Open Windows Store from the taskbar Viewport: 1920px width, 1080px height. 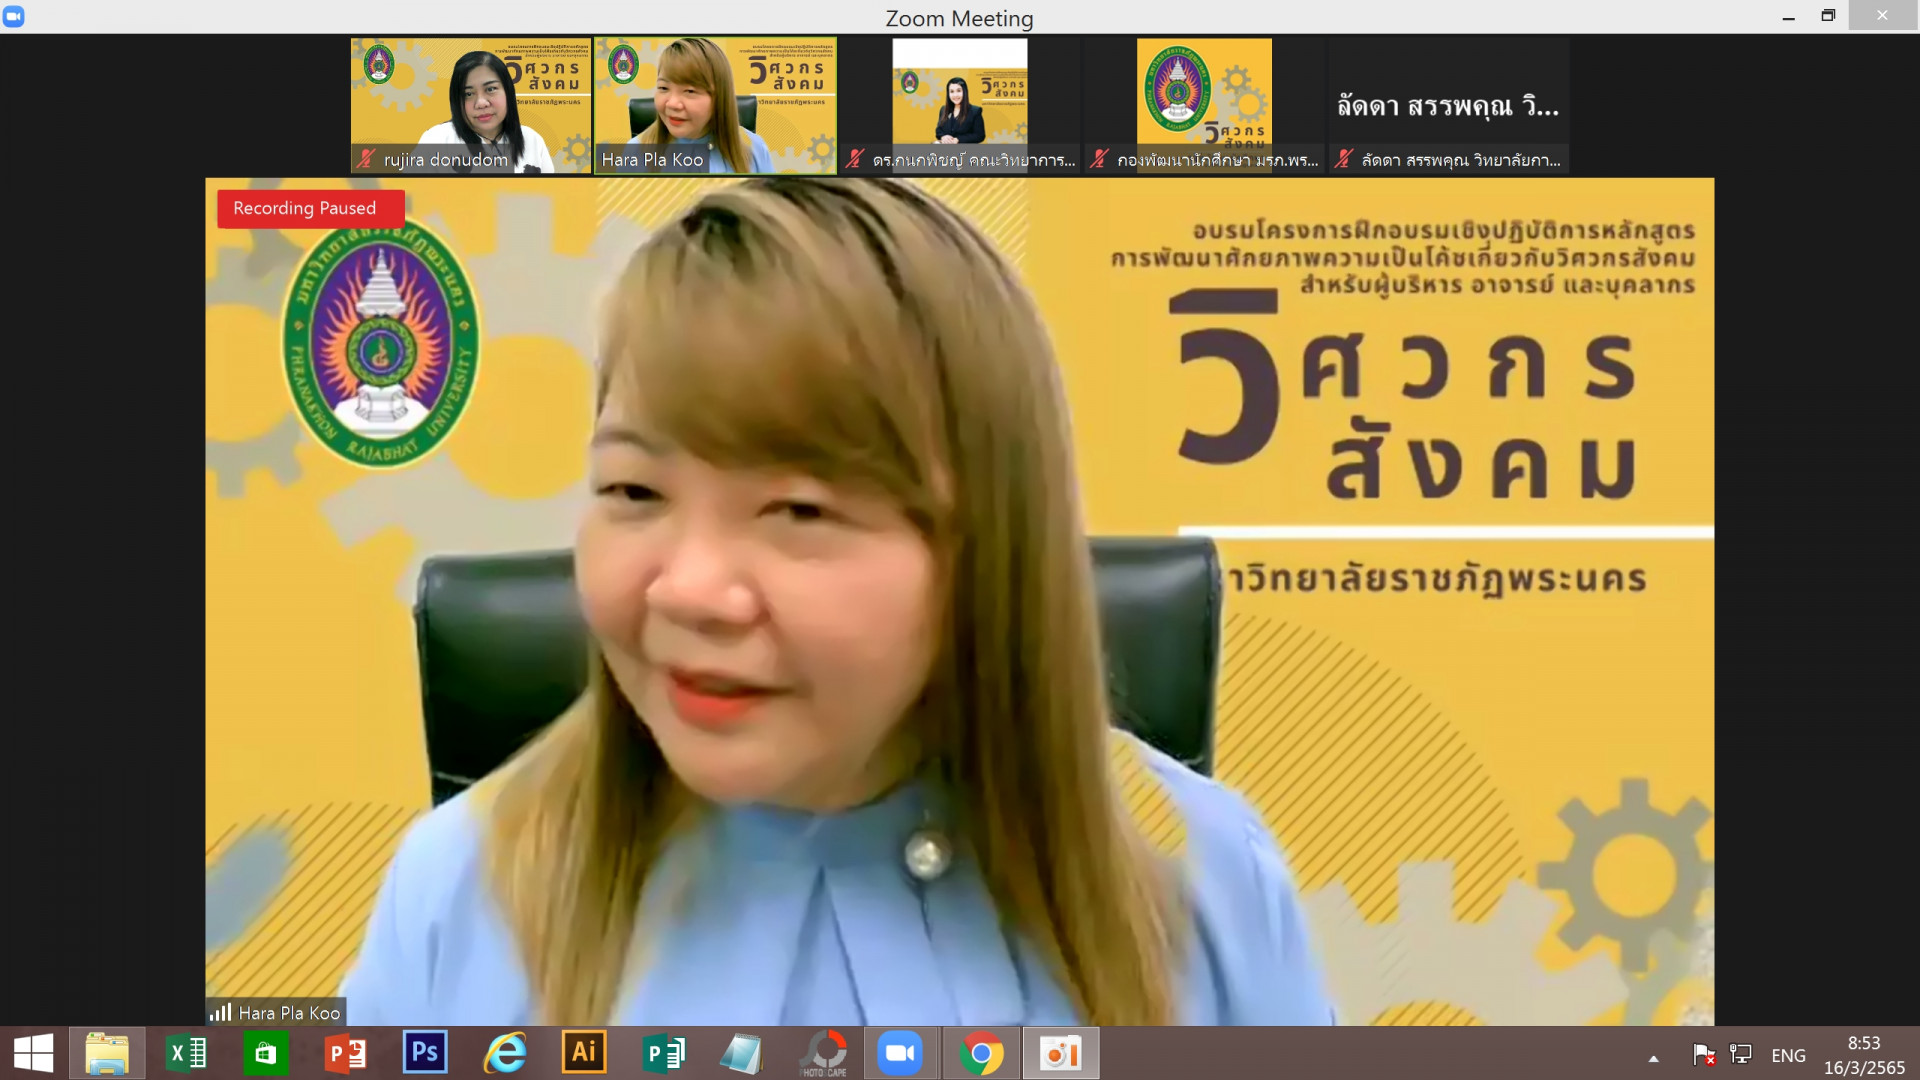[265, 1053]
